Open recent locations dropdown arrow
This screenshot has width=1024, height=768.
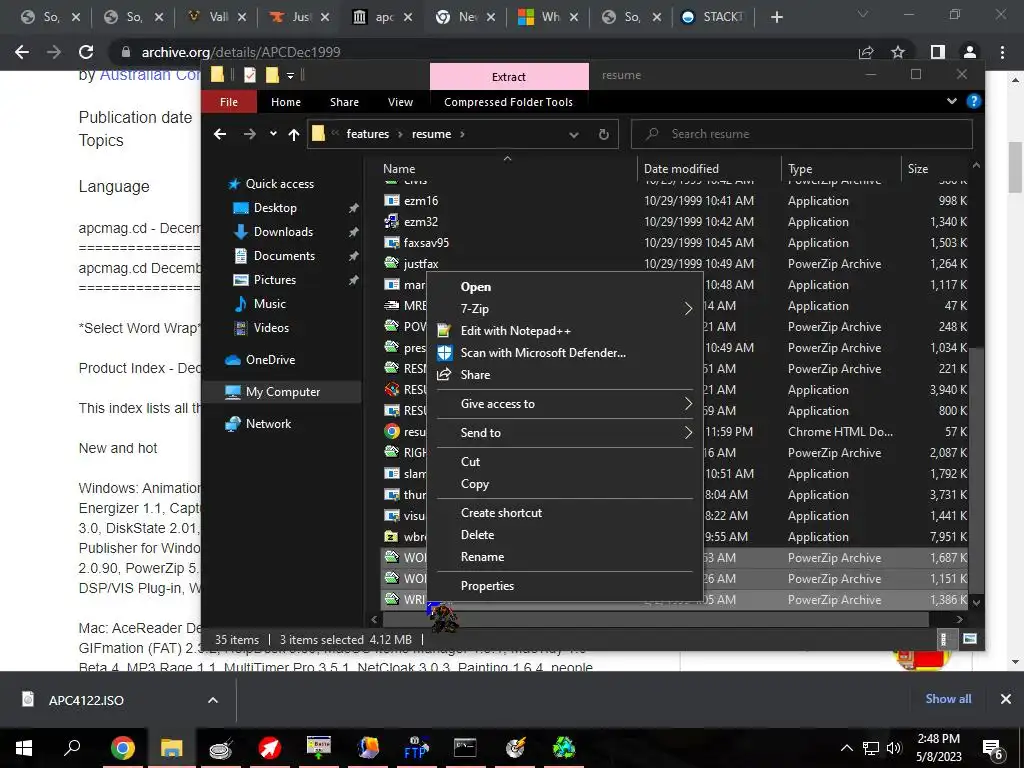pyautogui.click(x=273, y=134)
